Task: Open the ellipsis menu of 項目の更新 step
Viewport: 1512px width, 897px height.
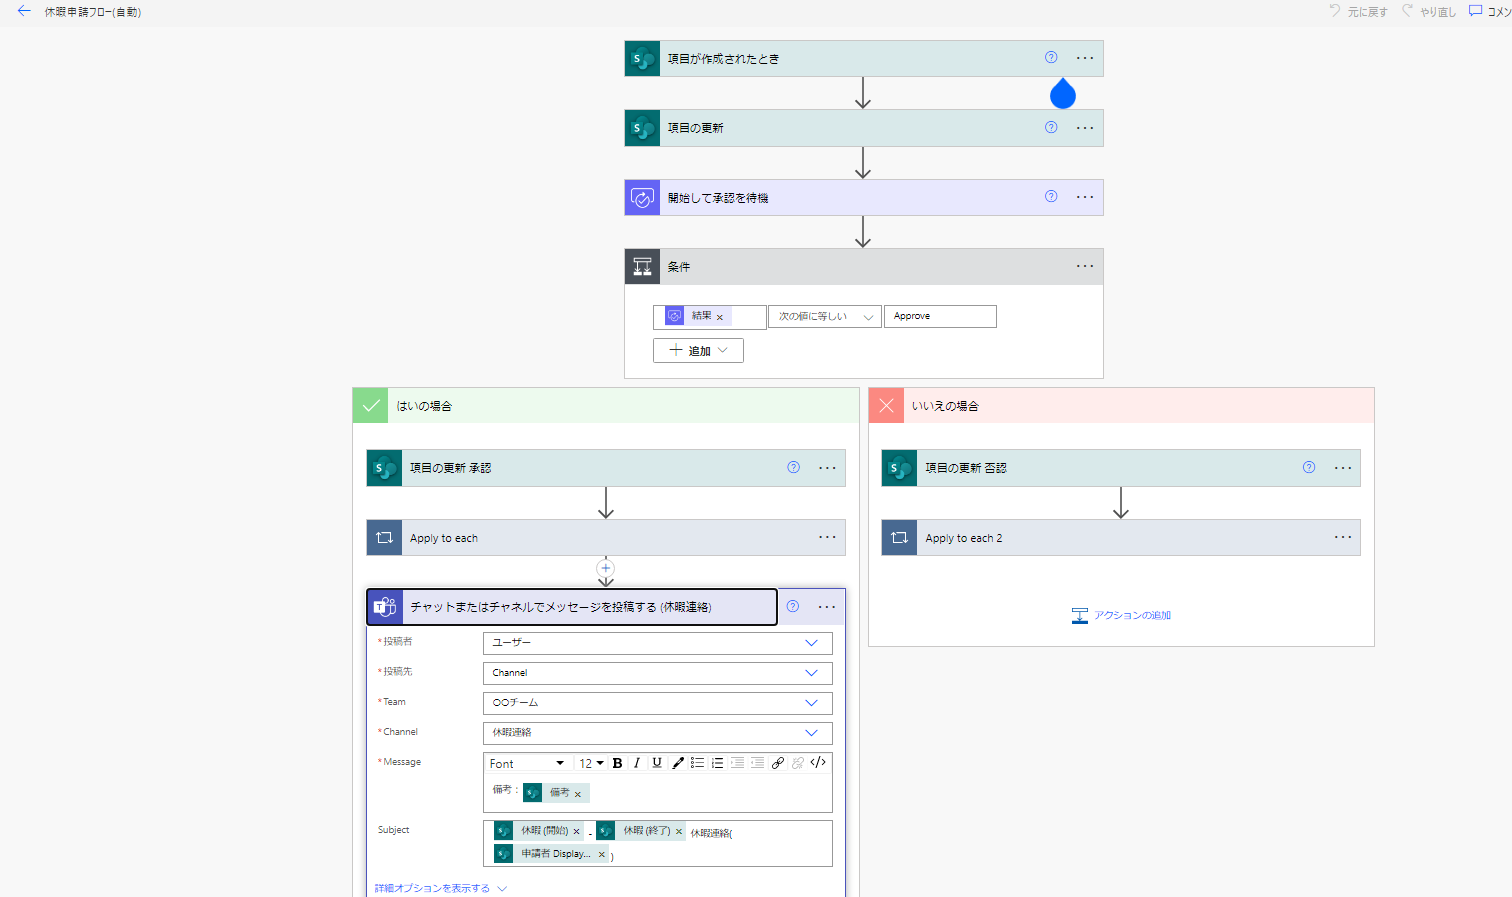Action: pos(1085,128)
